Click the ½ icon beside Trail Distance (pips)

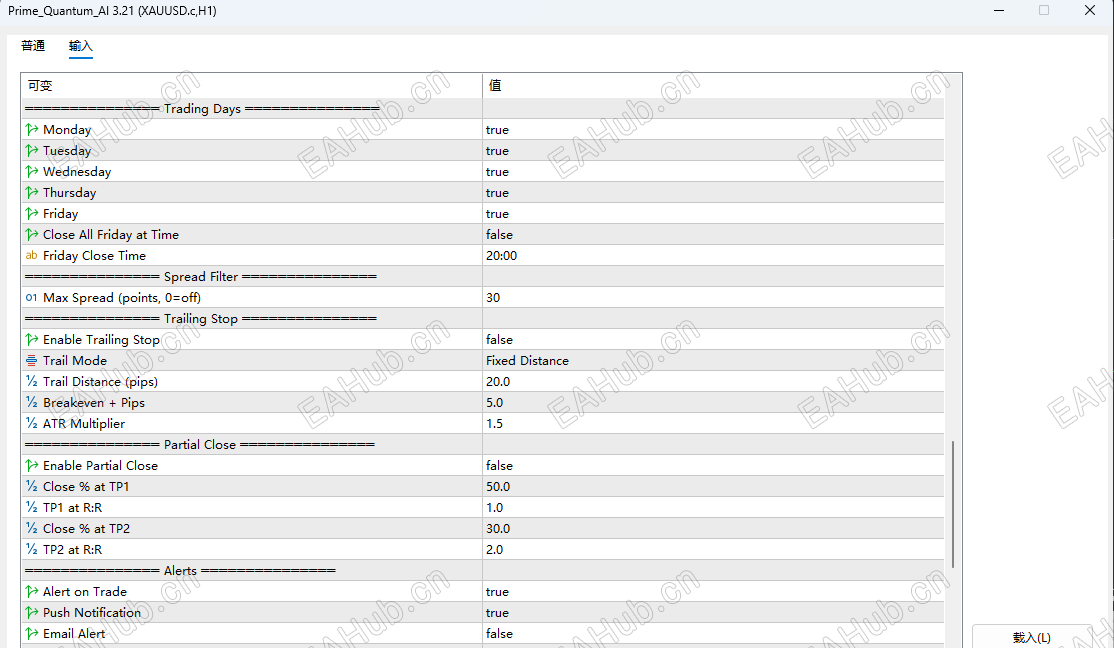31,382
